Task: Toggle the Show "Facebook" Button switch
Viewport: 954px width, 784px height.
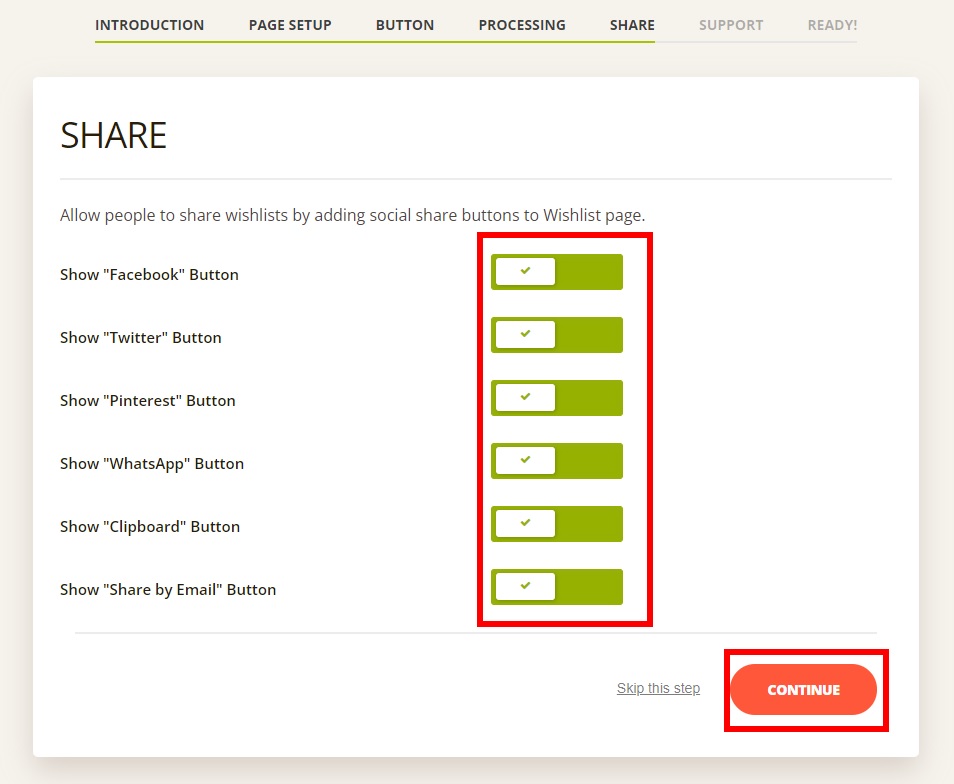Action: point(557,272)
